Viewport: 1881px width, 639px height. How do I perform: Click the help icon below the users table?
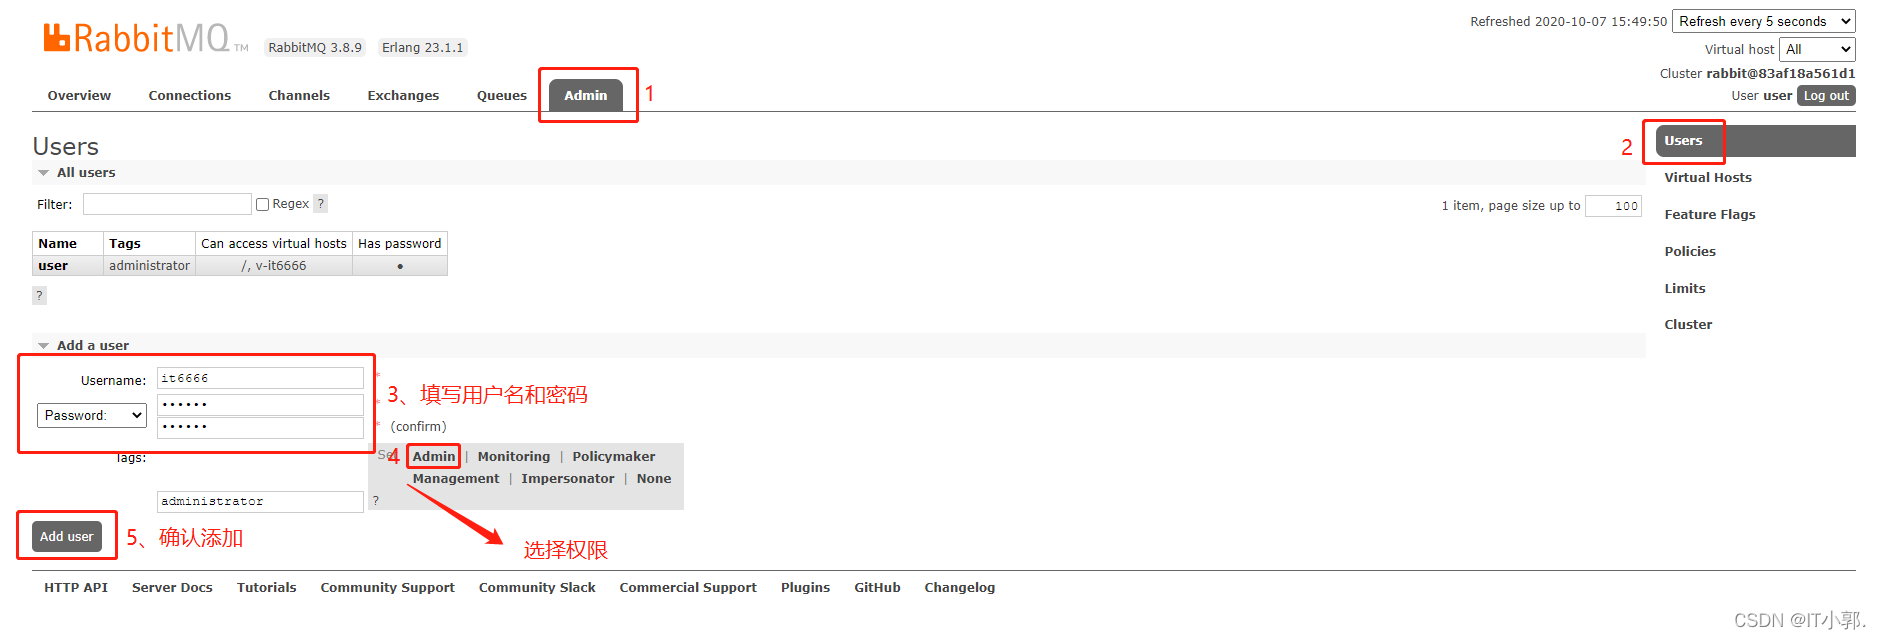point(40,296)
